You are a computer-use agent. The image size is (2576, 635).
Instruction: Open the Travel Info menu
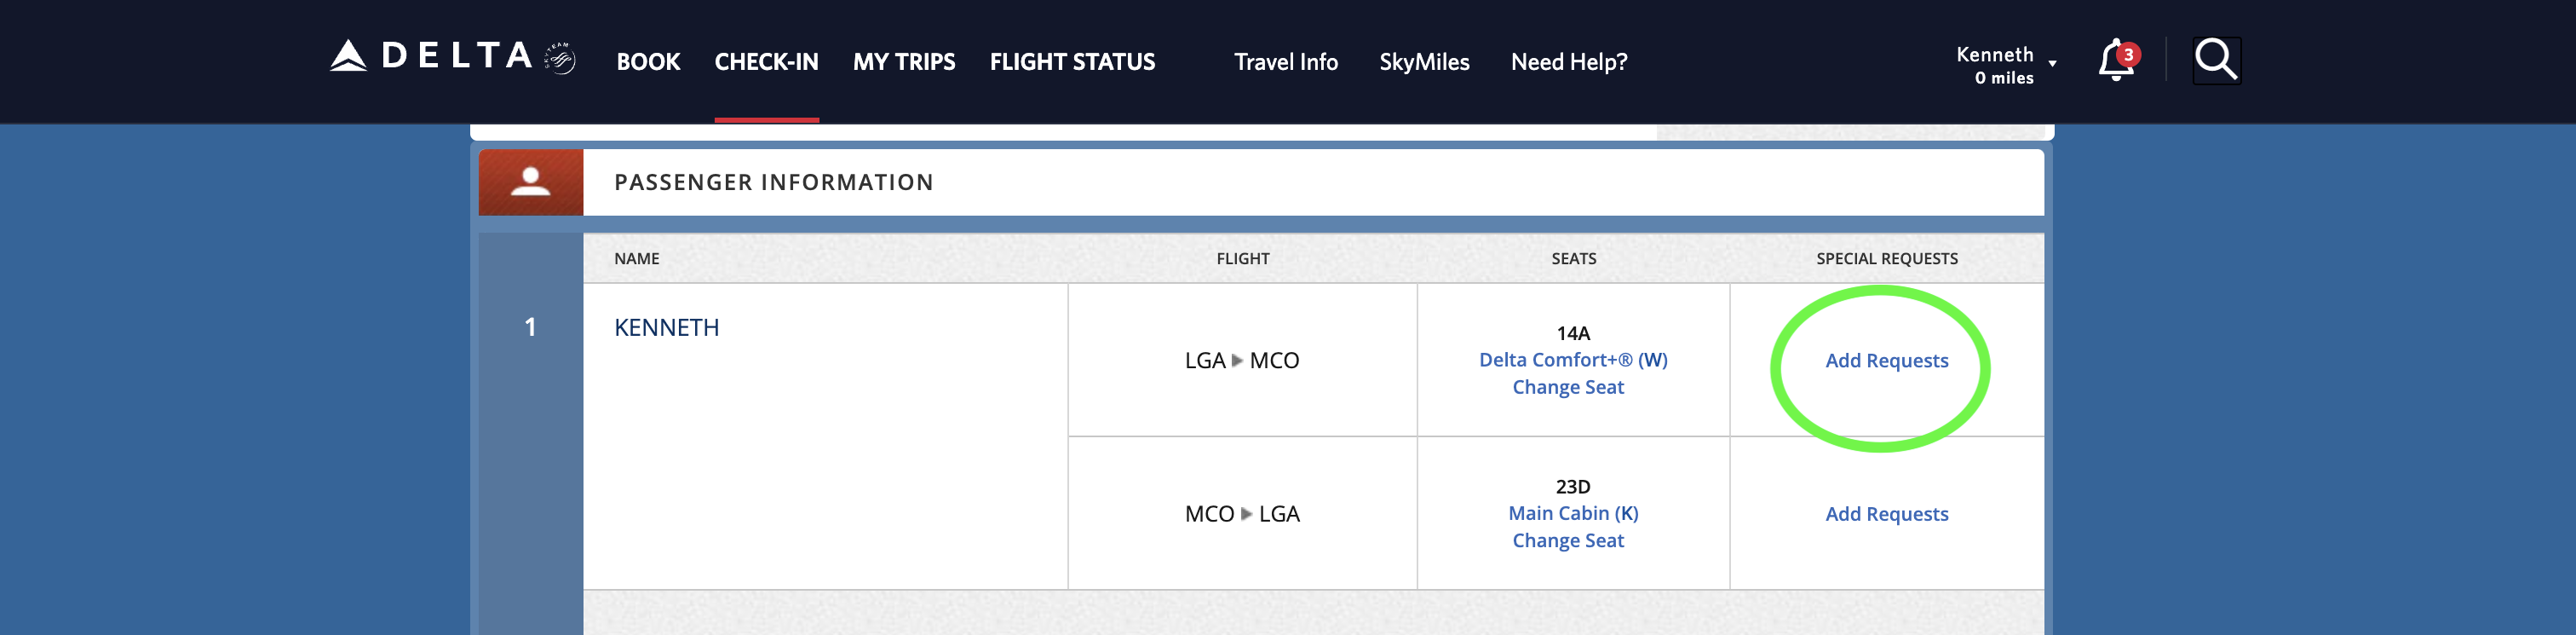1285,62
